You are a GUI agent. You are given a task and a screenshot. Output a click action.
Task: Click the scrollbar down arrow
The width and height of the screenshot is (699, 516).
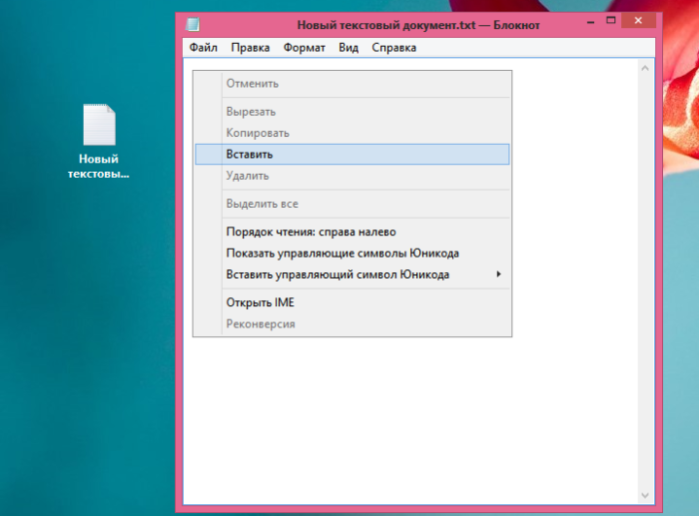(645, 495)
